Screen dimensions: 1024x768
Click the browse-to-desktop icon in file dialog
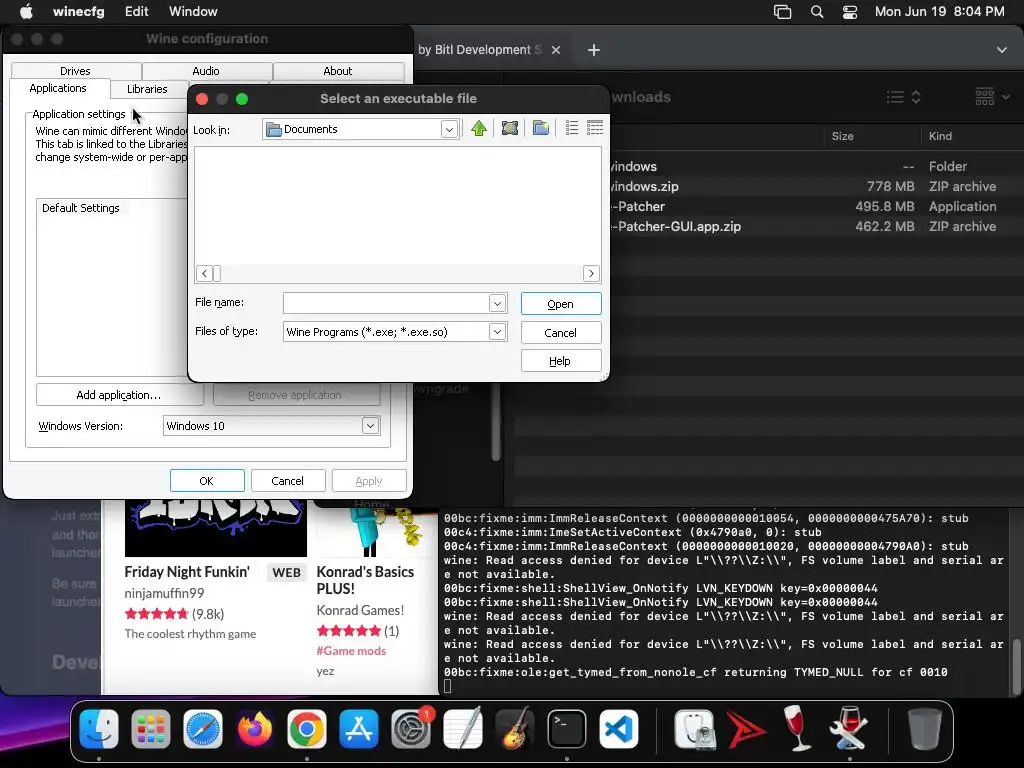click(510, 129)
